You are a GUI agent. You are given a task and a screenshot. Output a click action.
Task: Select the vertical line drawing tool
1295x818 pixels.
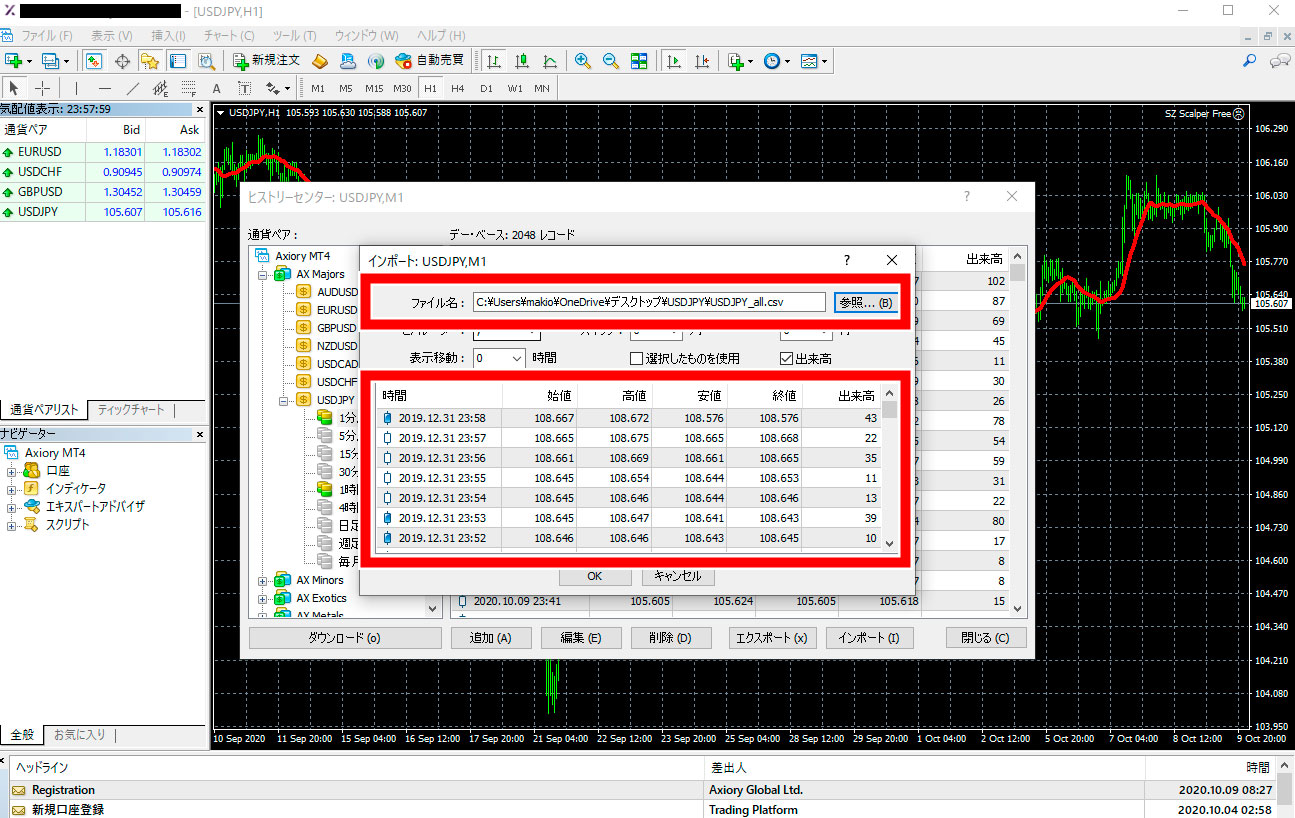[76, 88]
